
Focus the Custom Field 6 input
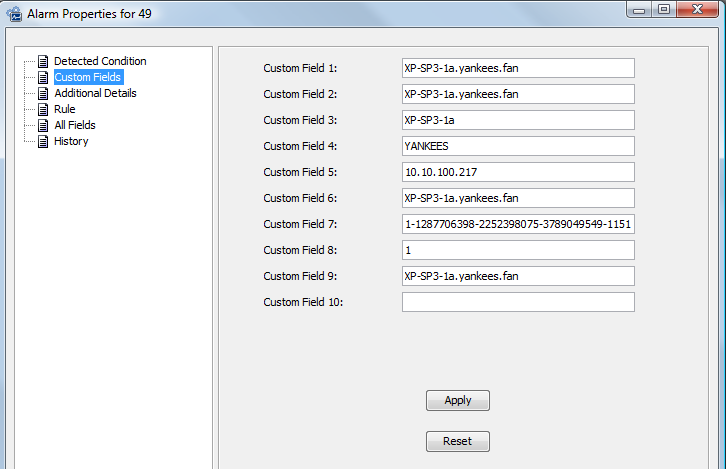[x=518, y=198]
